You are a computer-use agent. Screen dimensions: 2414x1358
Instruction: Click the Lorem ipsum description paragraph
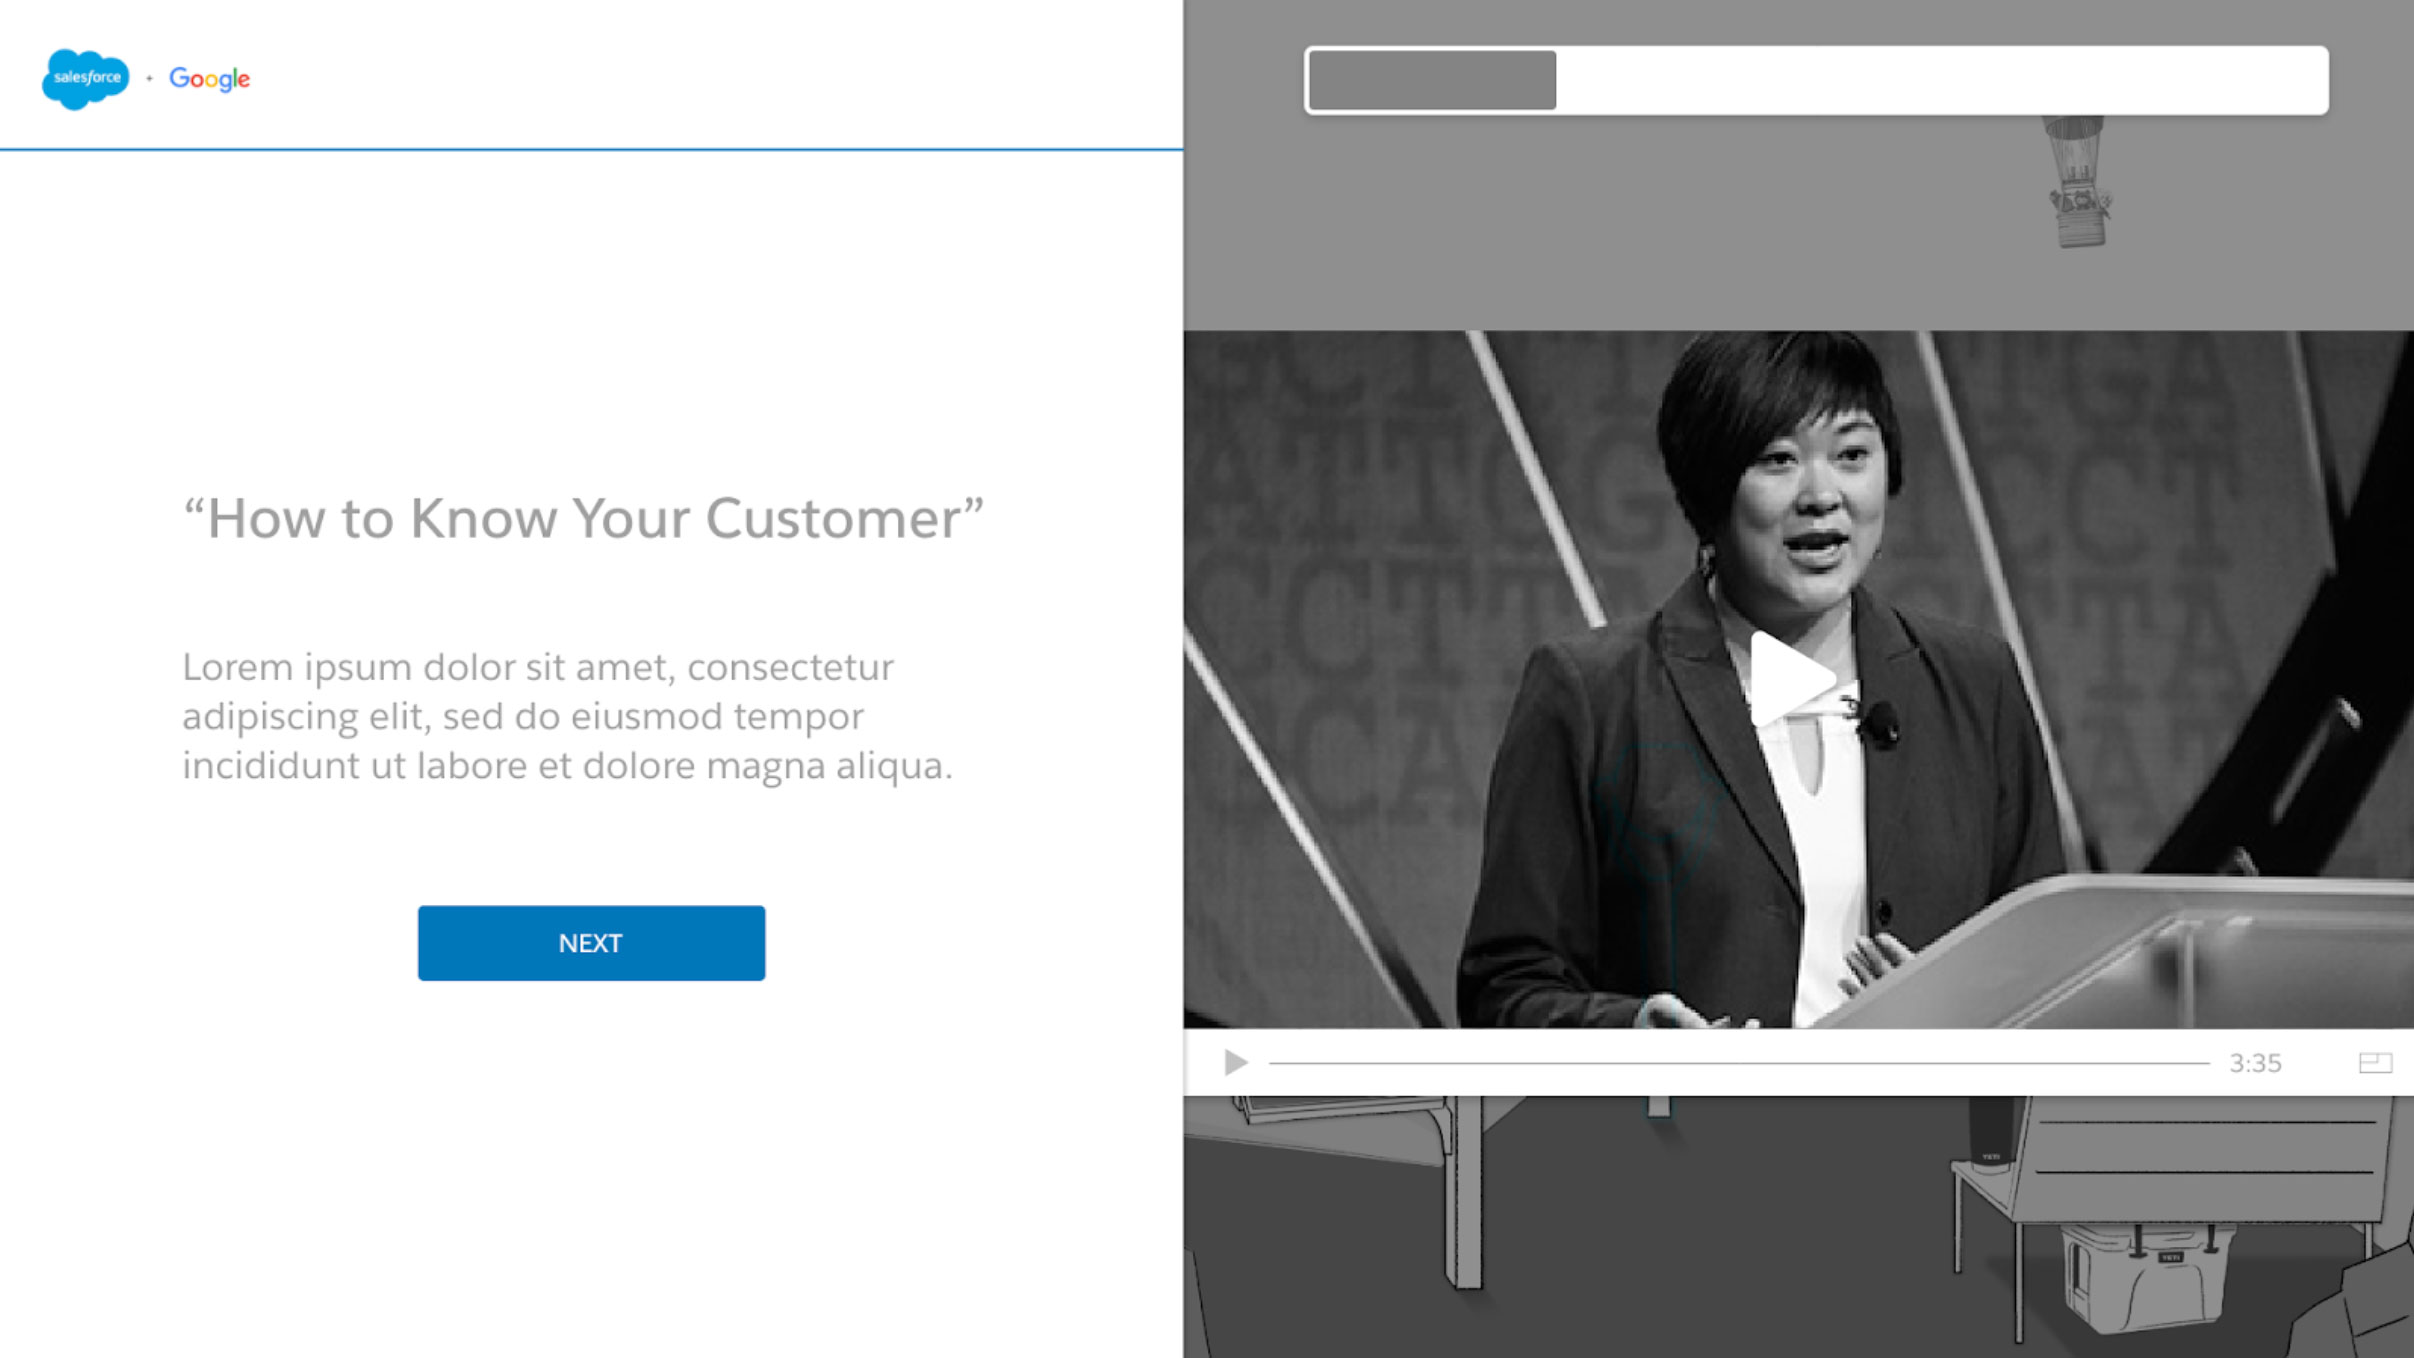point(567,716)
